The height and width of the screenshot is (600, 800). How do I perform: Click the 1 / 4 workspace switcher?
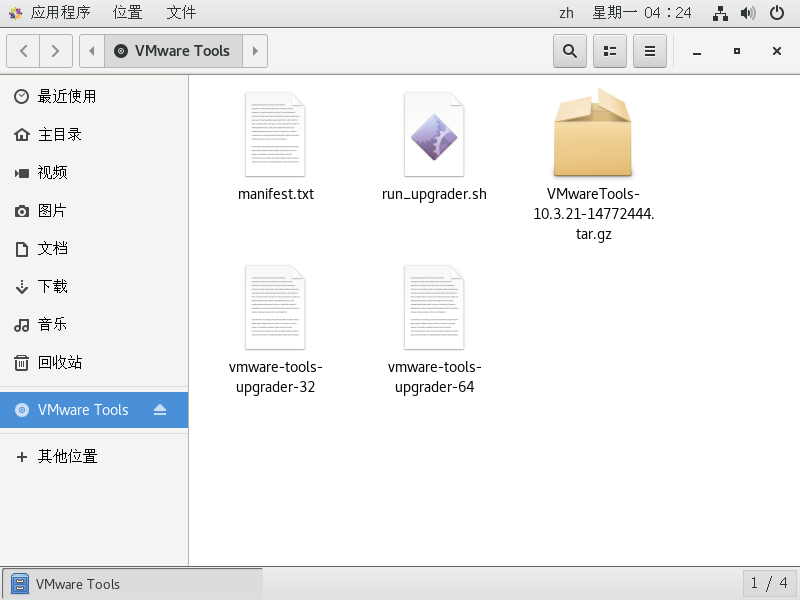[768, 583]
